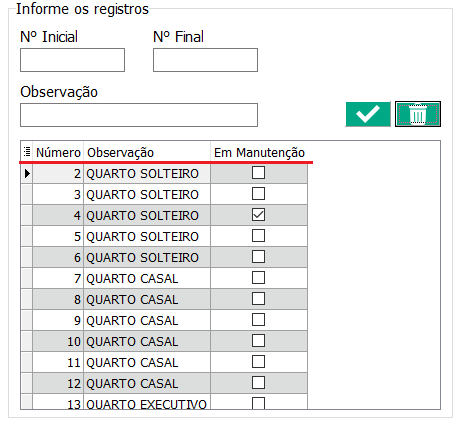Enable Em Manutenção for room 7
The image size is (464, 424).
[258, 278]
